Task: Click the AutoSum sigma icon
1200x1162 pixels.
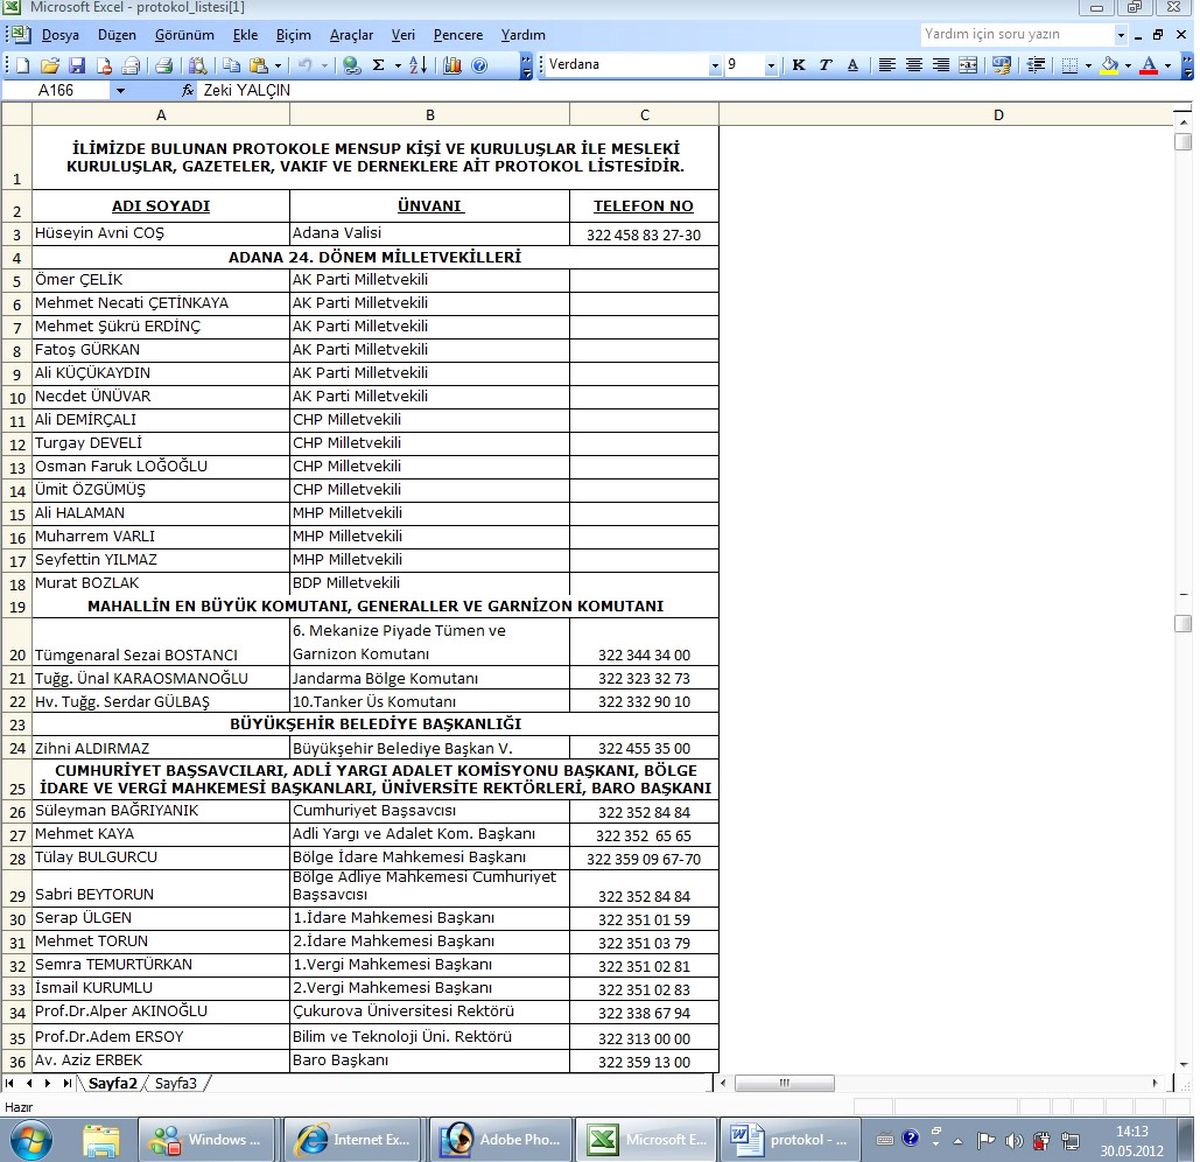Action: (x=378, y=66)
